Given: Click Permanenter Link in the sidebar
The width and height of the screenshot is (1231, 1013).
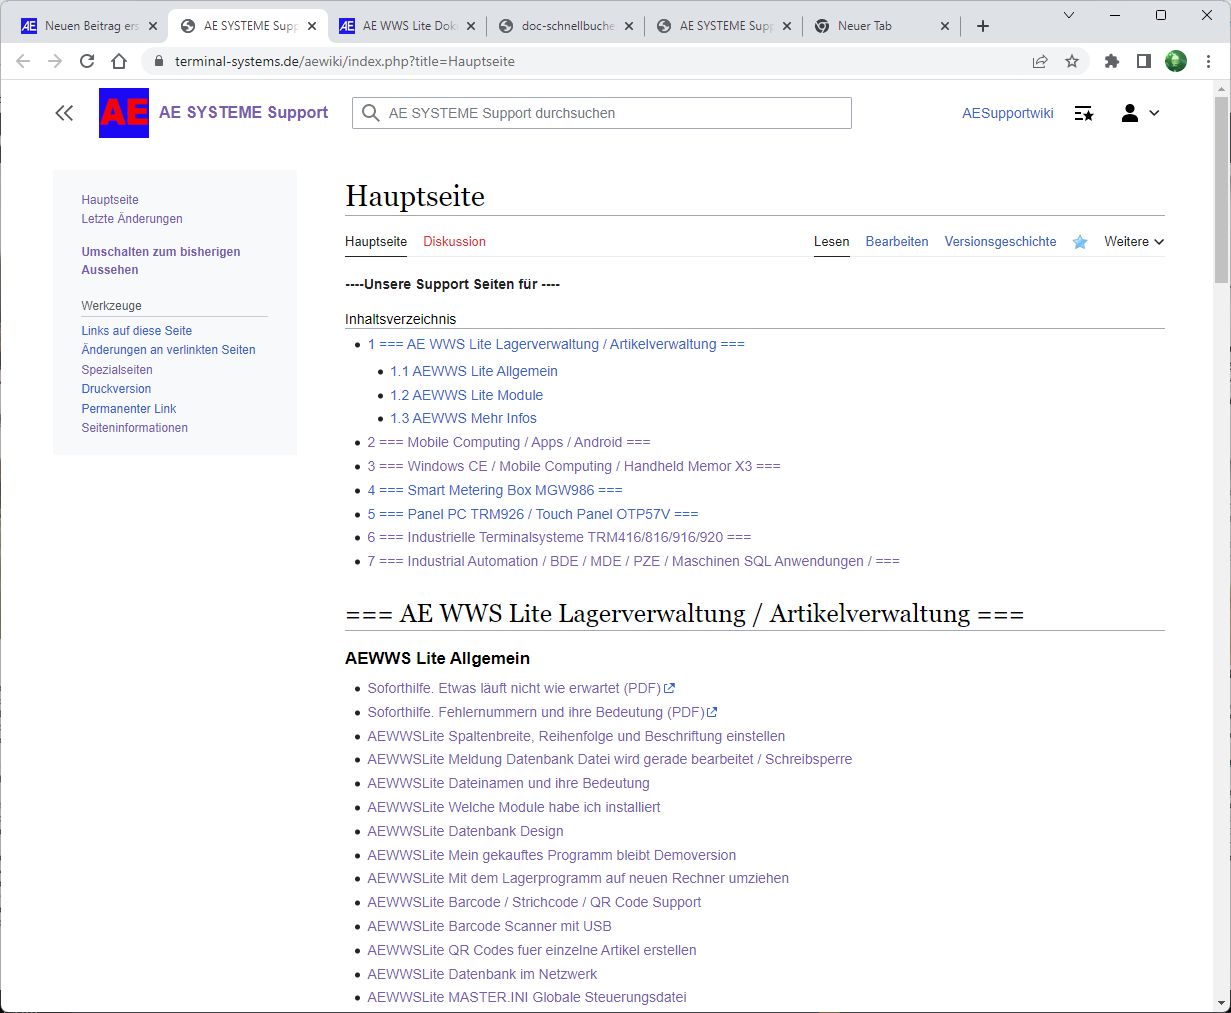Looking at the screenshot, I should [129, 409].
